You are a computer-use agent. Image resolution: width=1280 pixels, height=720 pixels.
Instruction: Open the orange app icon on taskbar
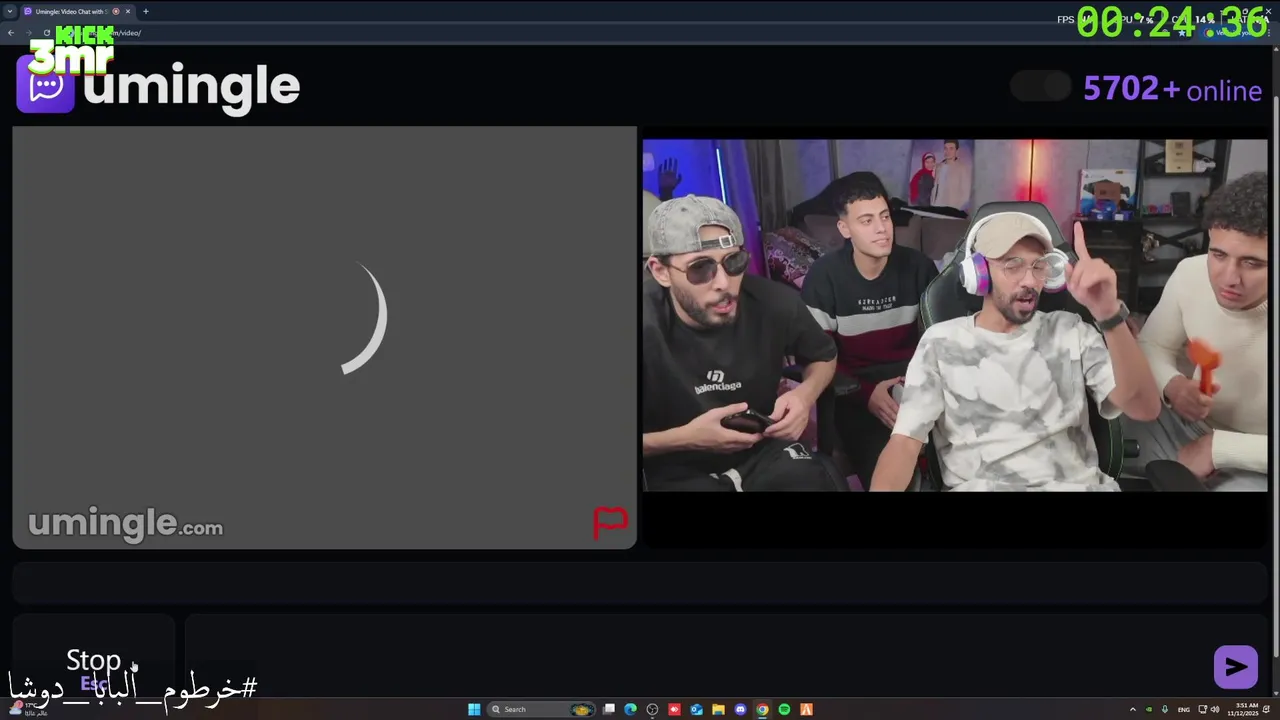pyautogui.click(x=806, y=709)
